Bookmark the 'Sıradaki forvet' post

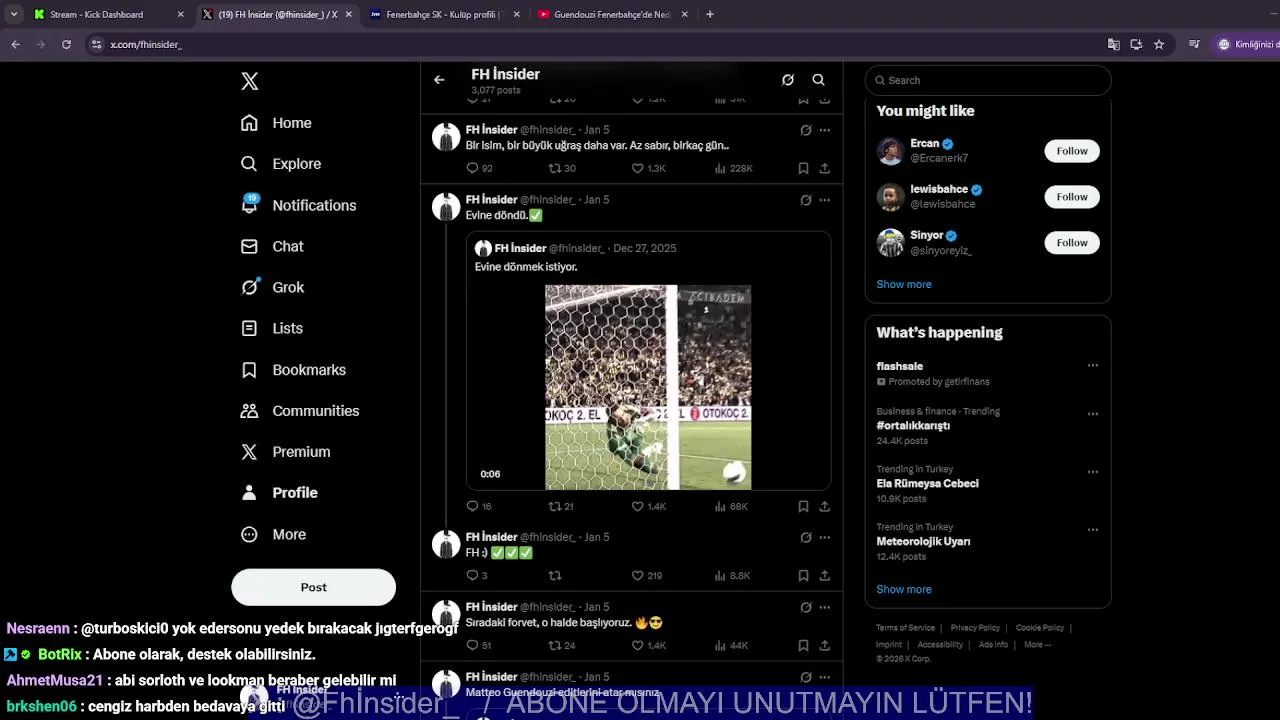[803, 646]
